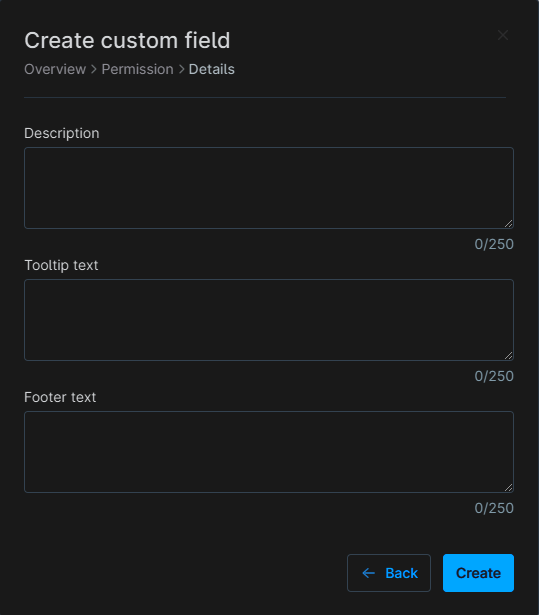Focus the Description text area
The image size is (539, 615).
pyautogui.click(x=269, y=188)
